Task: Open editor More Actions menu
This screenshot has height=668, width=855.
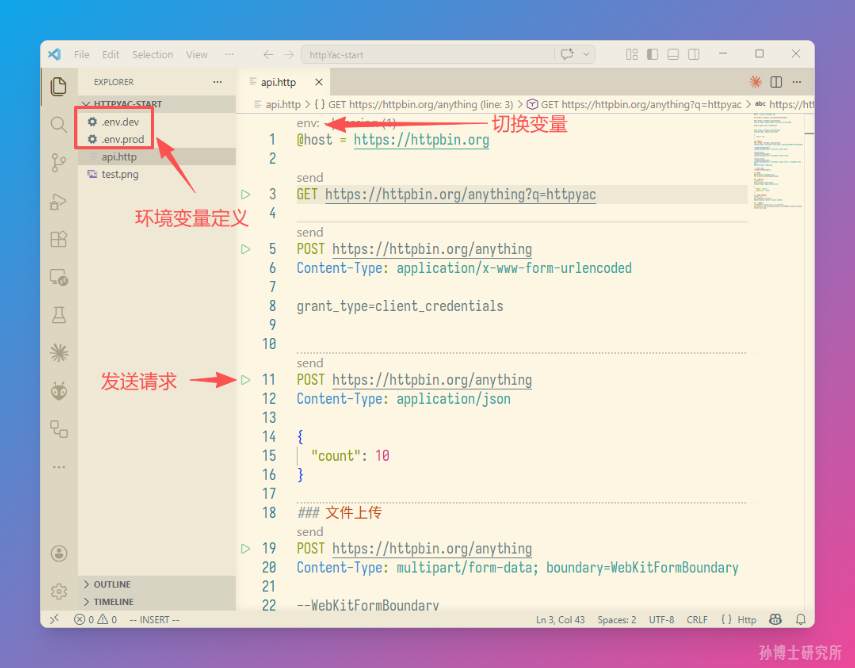Action: (x=797, y=82)
